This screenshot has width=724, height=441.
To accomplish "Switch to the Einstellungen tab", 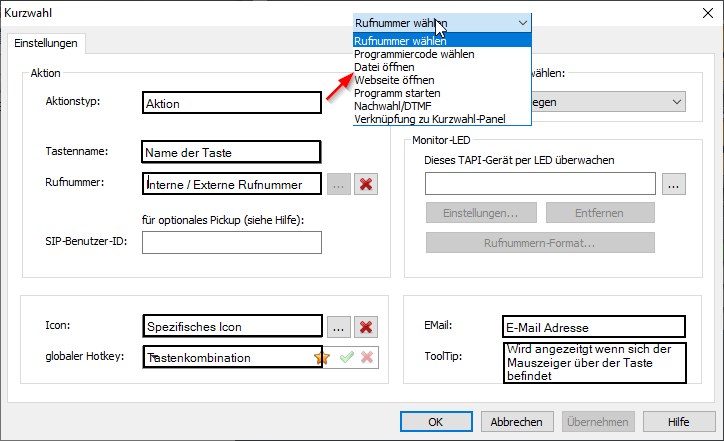I will pos(45,44).
